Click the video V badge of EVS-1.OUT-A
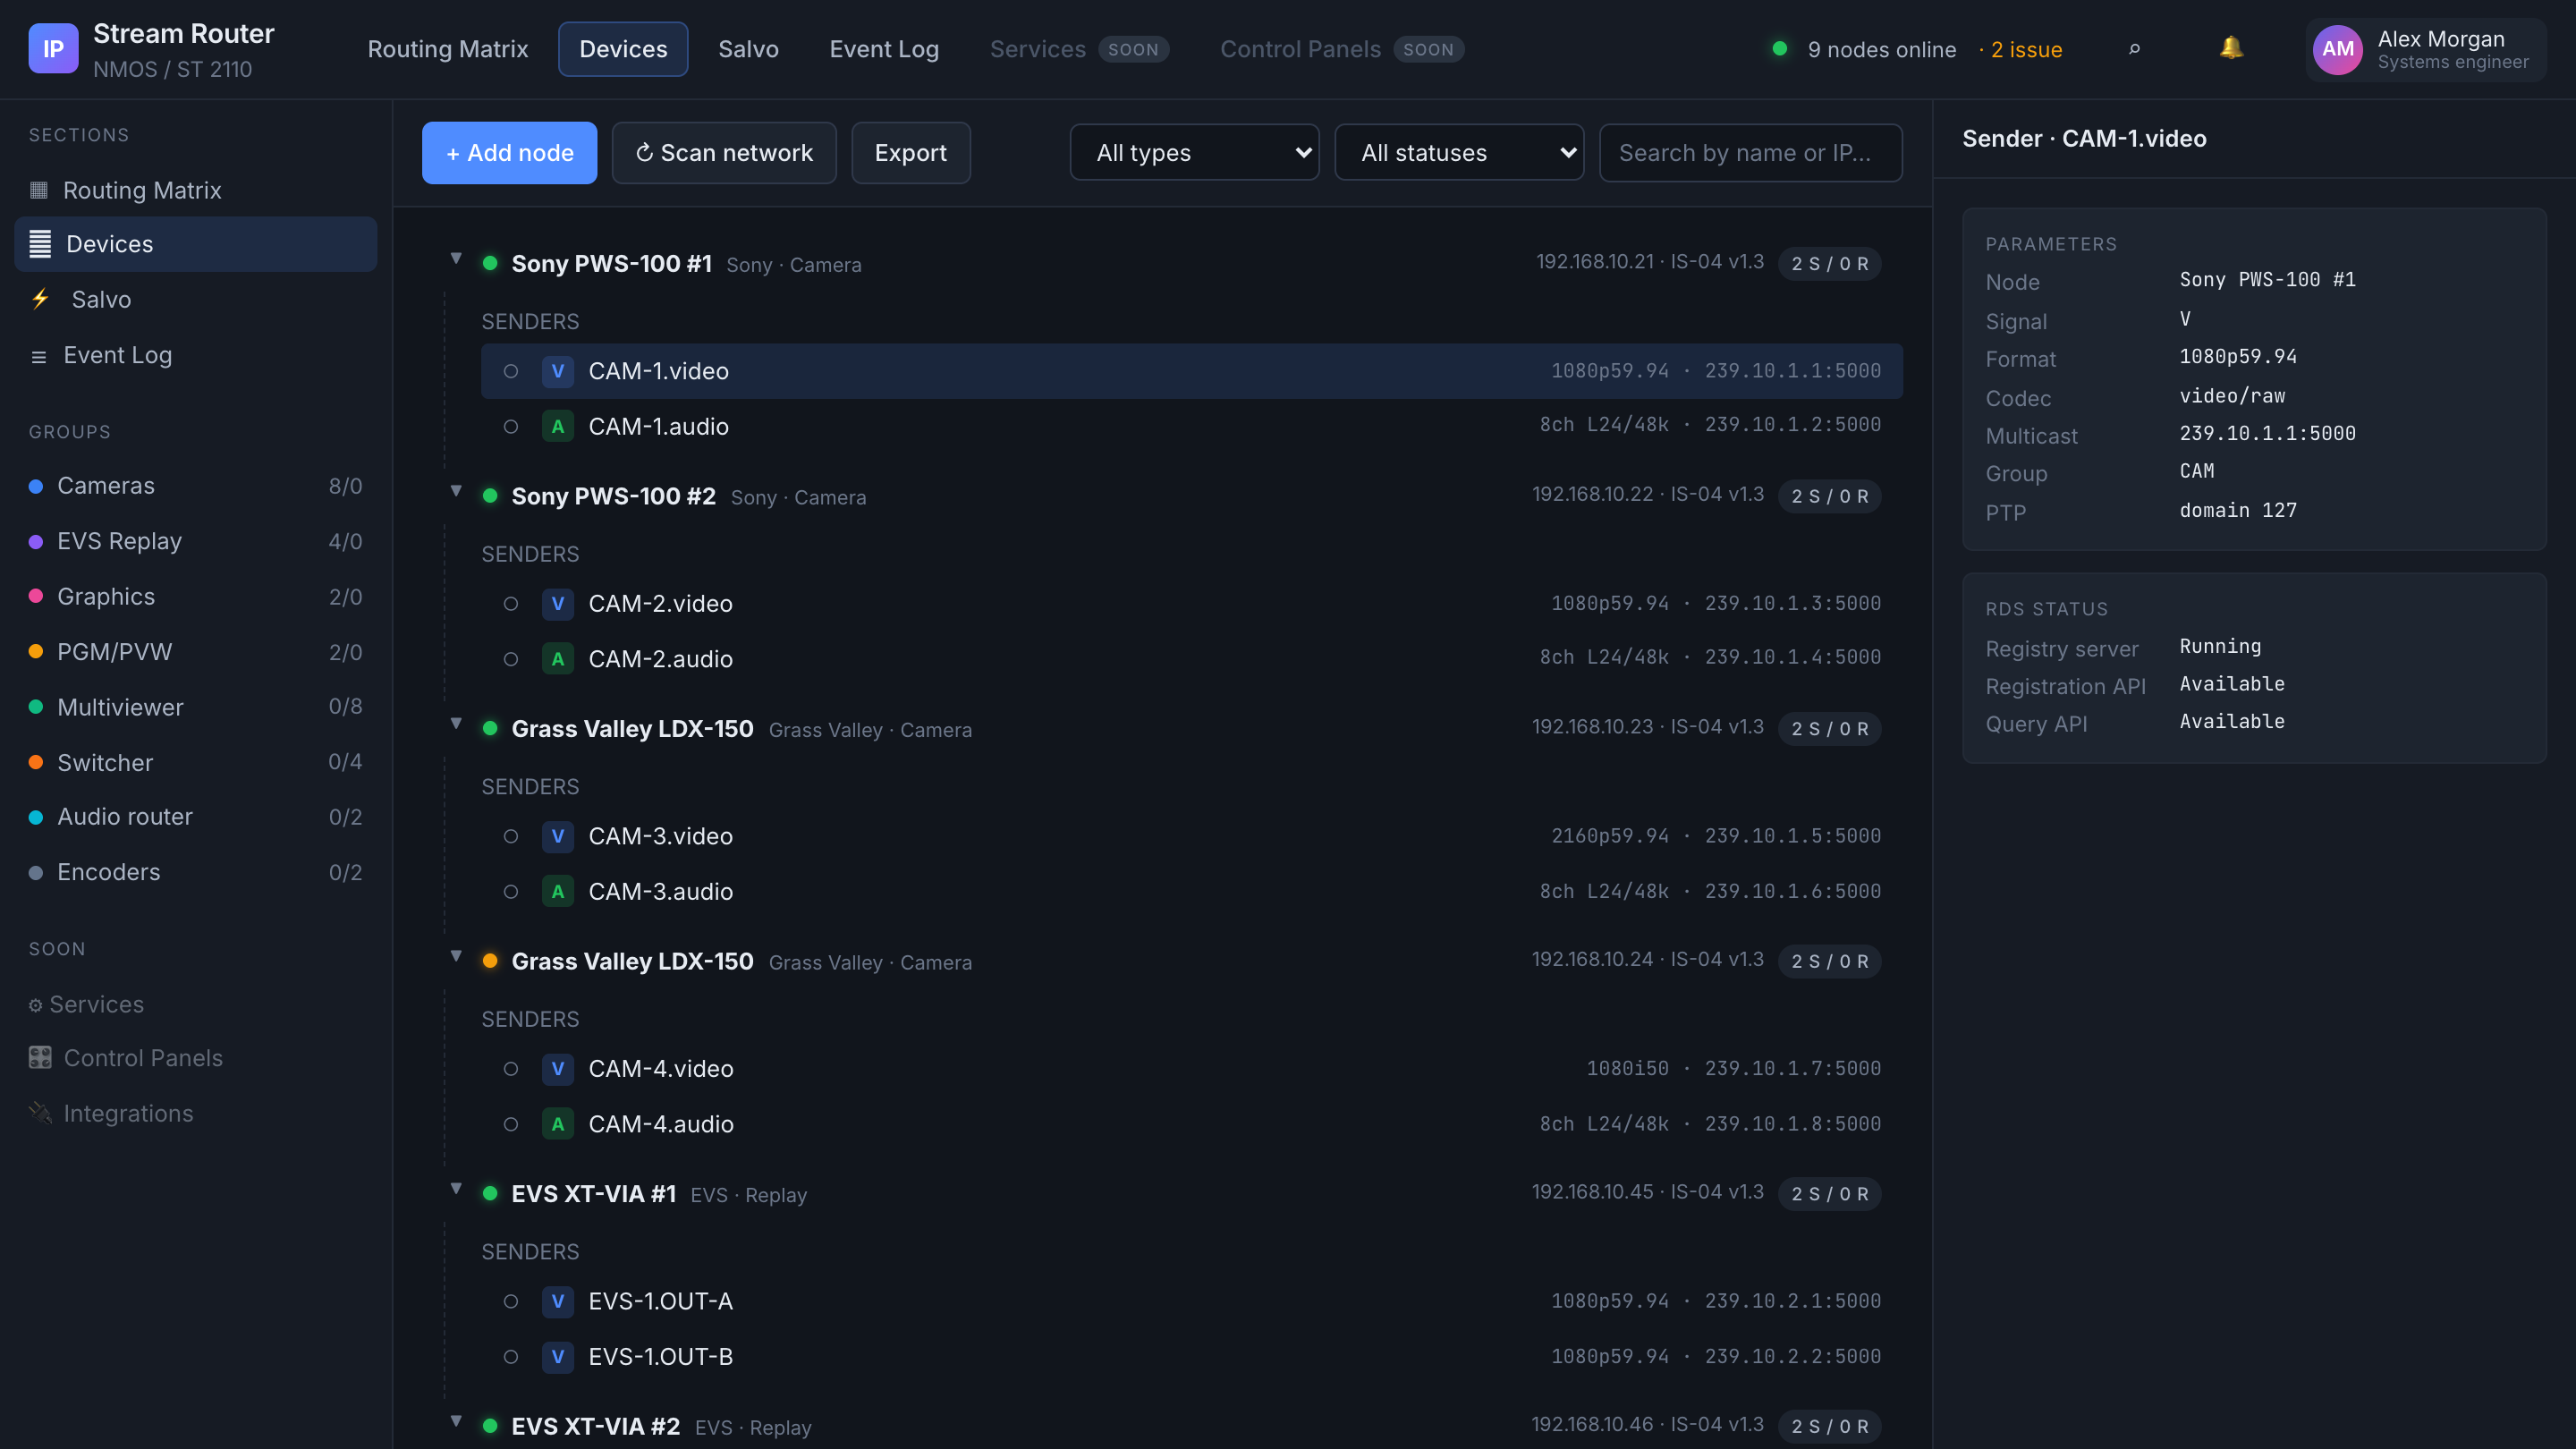 click(x=558, y=1301)
